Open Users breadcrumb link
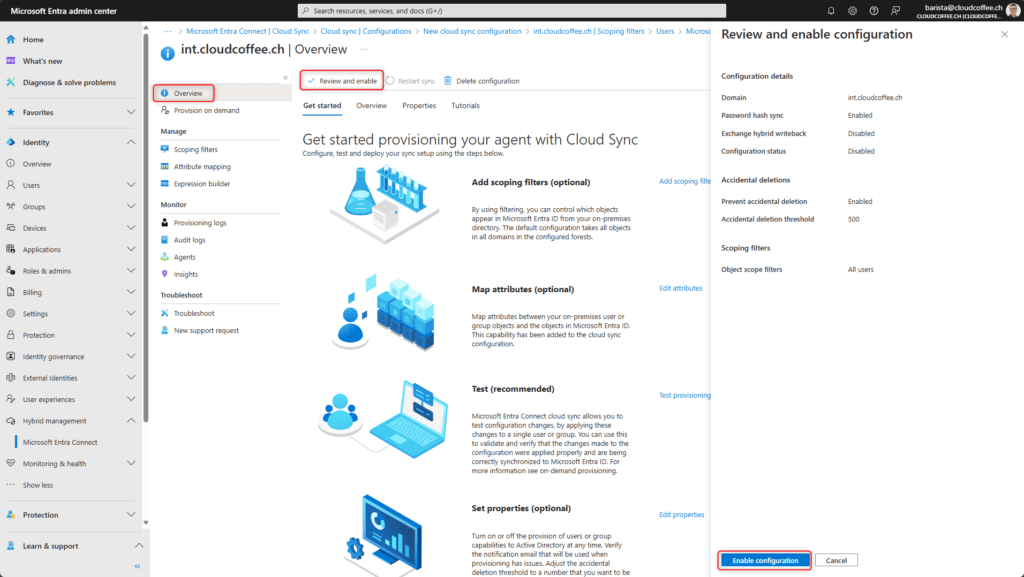This screenshot has width=1024, height=577. [665, 31]
